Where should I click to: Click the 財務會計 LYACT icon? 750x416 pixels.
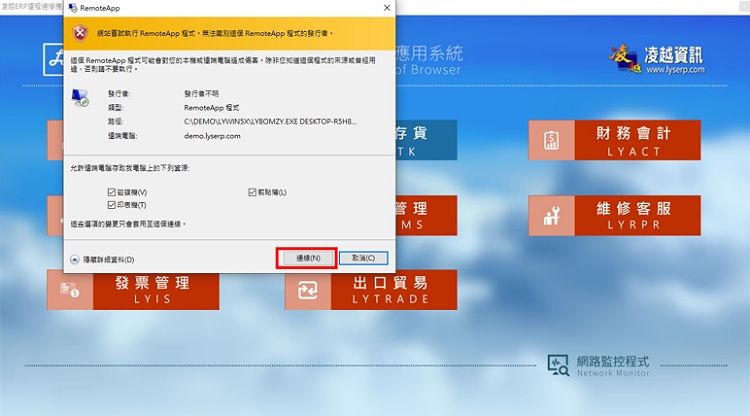click(x=551, y=141)
